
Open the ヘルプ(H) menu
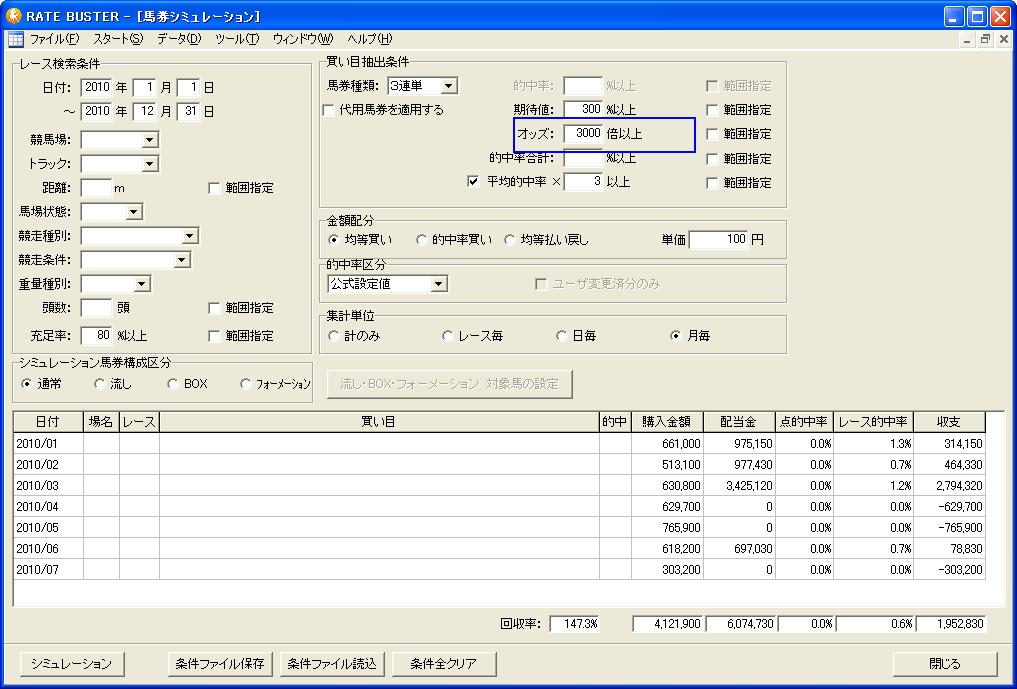(370, 39)
